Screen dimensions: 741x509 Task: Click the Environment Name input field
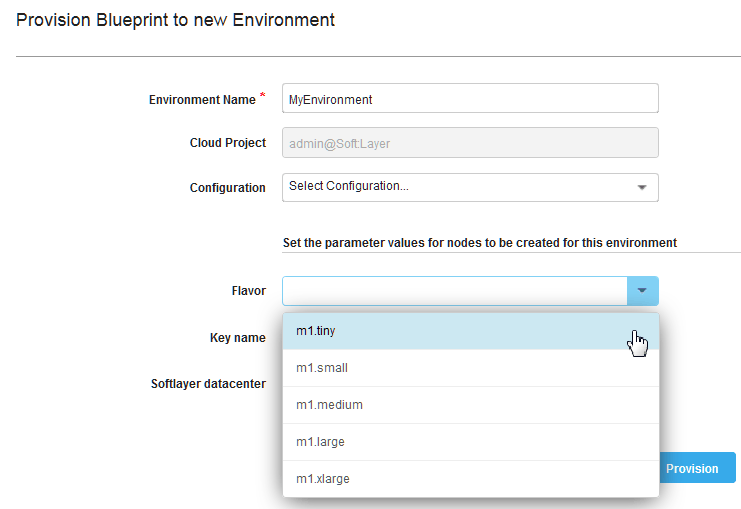click(470, 98)
